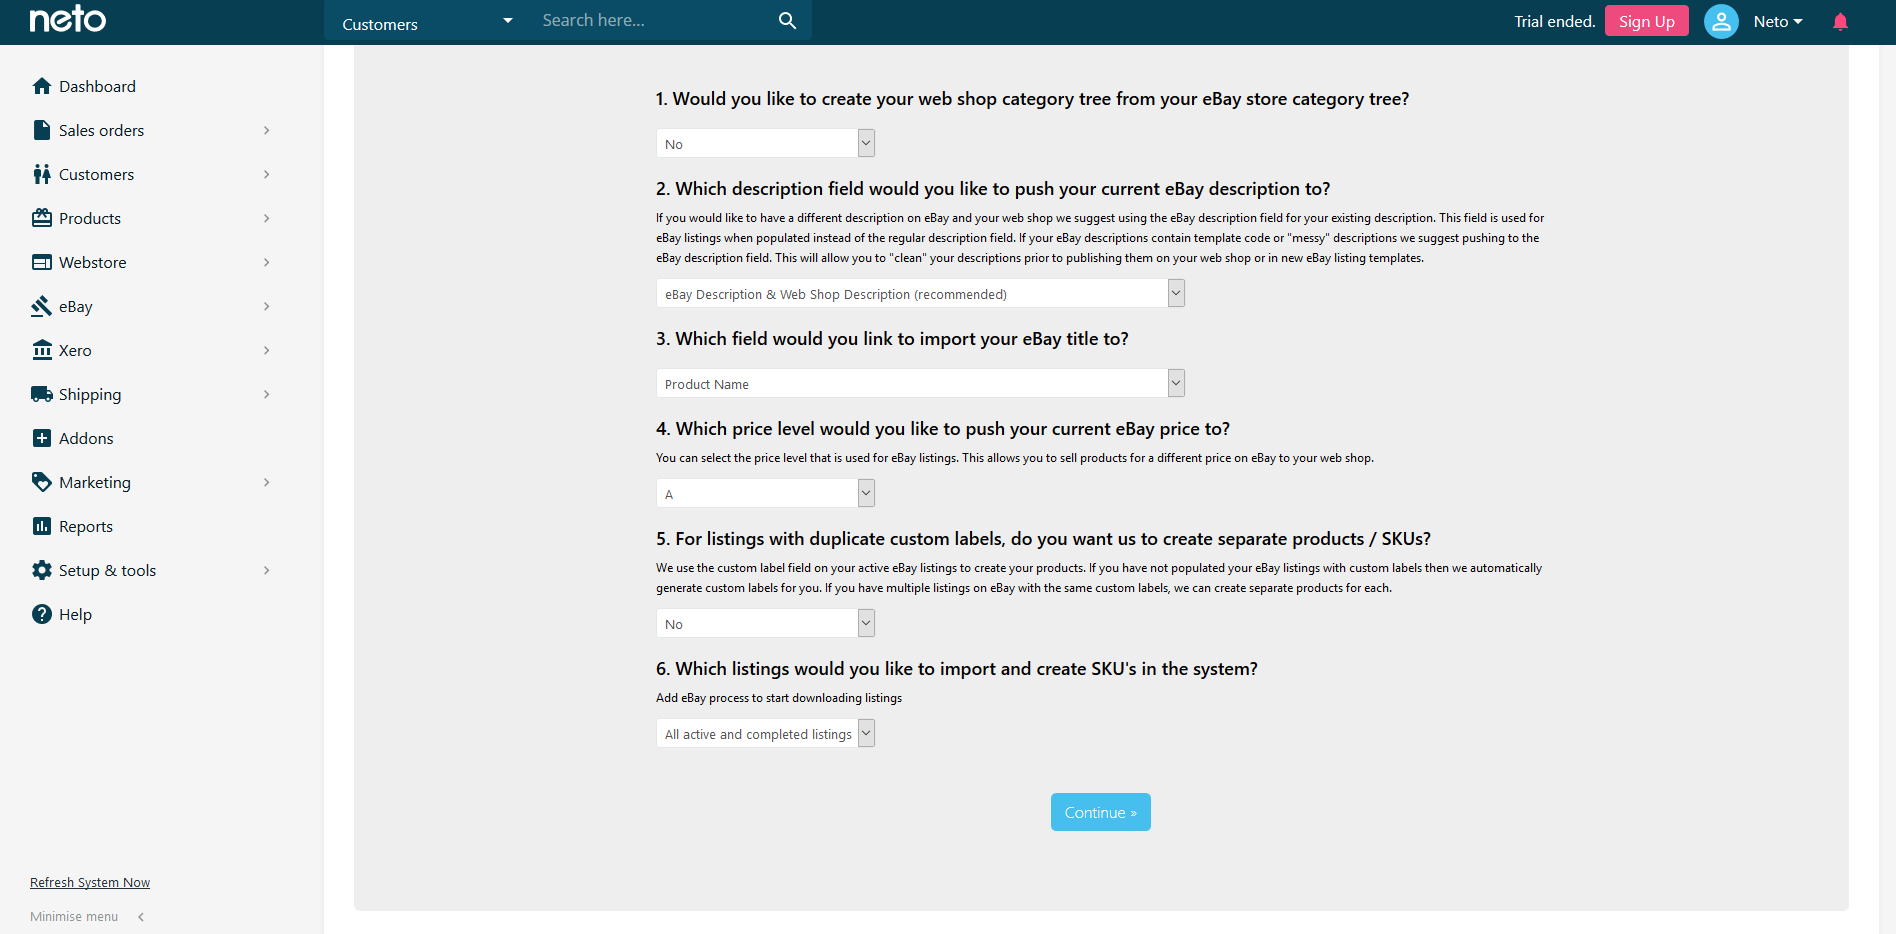1896x934 pixels.
Task: Click the Shipping truck icon
Action: coord(42,394)
